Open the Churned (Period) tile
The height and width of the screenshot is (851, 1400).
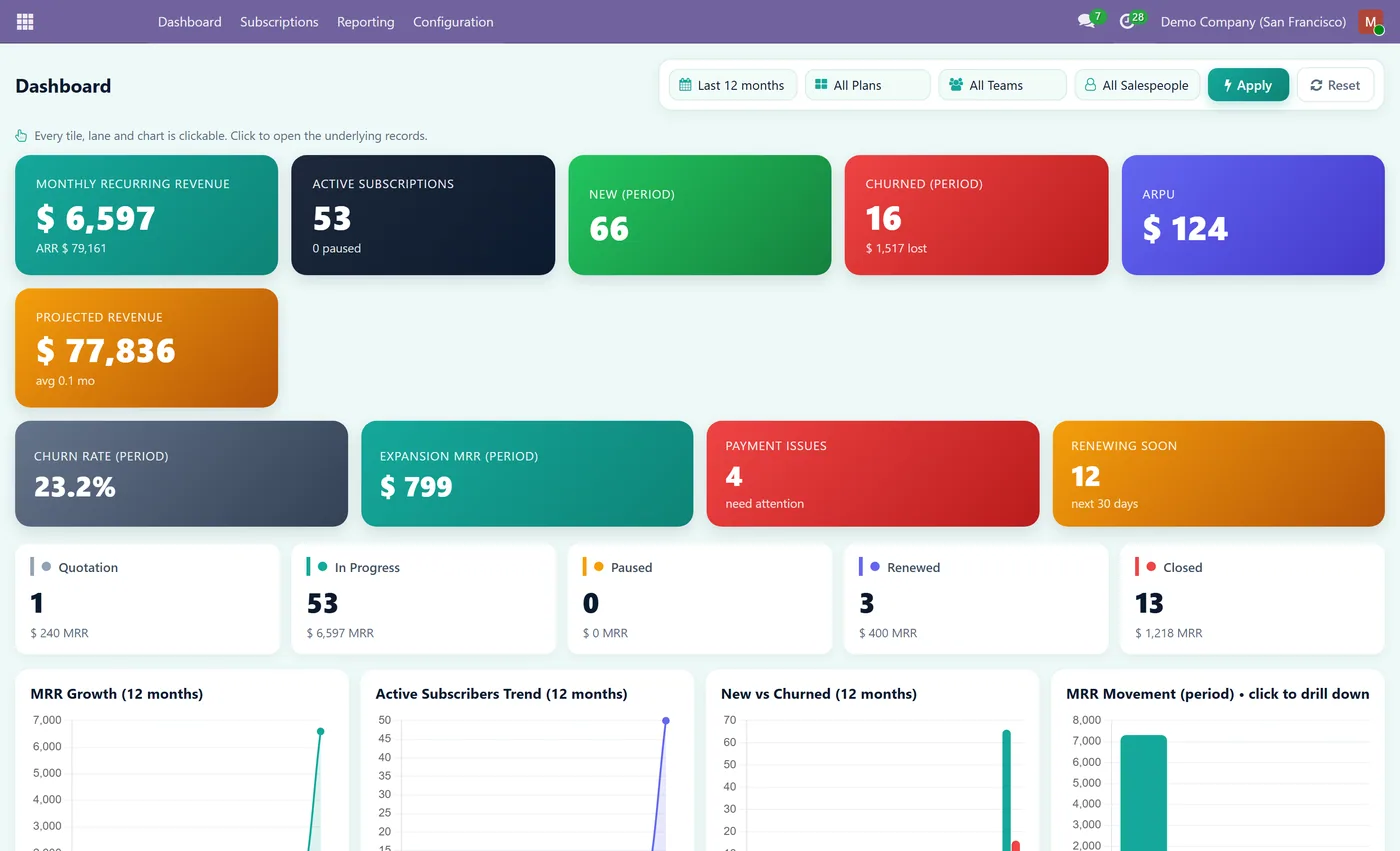(976, 215)
